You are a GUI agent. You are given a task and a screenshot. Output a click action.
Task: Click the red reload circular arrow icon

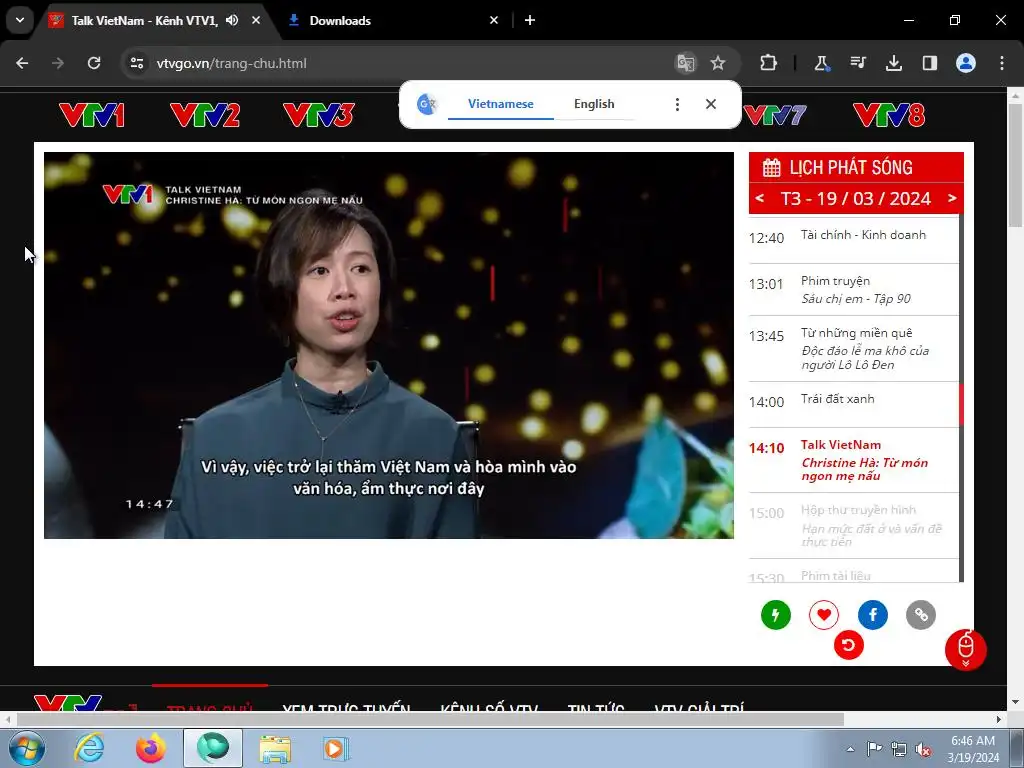[848, 645]
